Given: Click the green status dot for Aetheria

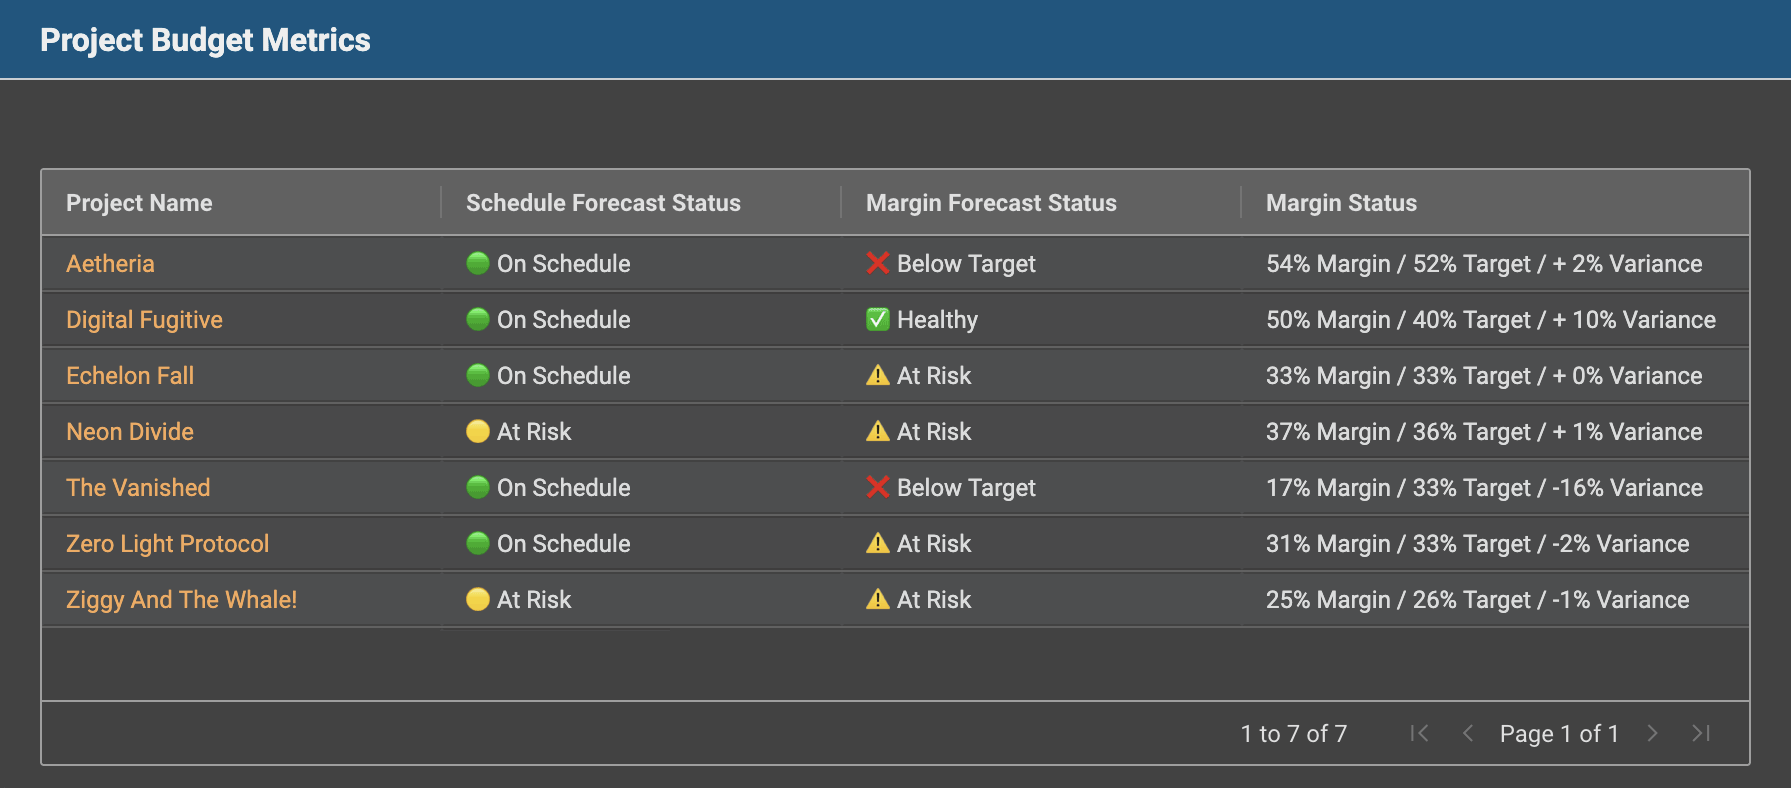Looking at the screenshot, I should coord(478,263).
